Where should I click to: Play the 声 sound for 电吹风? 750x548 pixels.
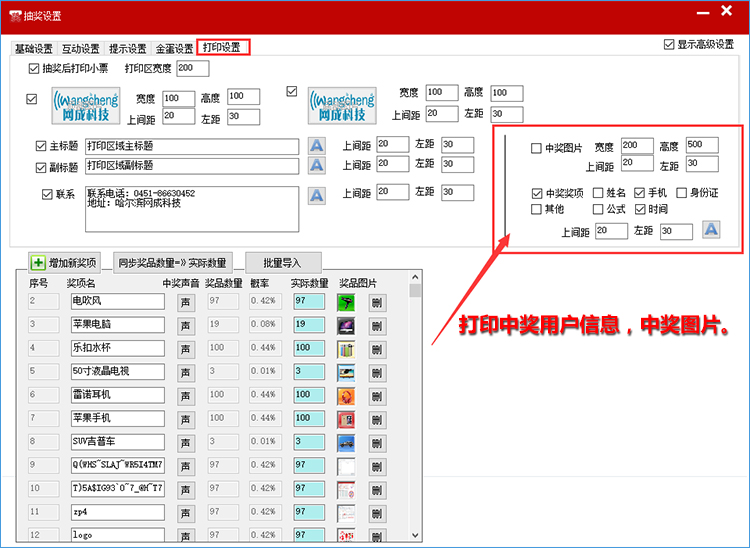pos(186,301)
